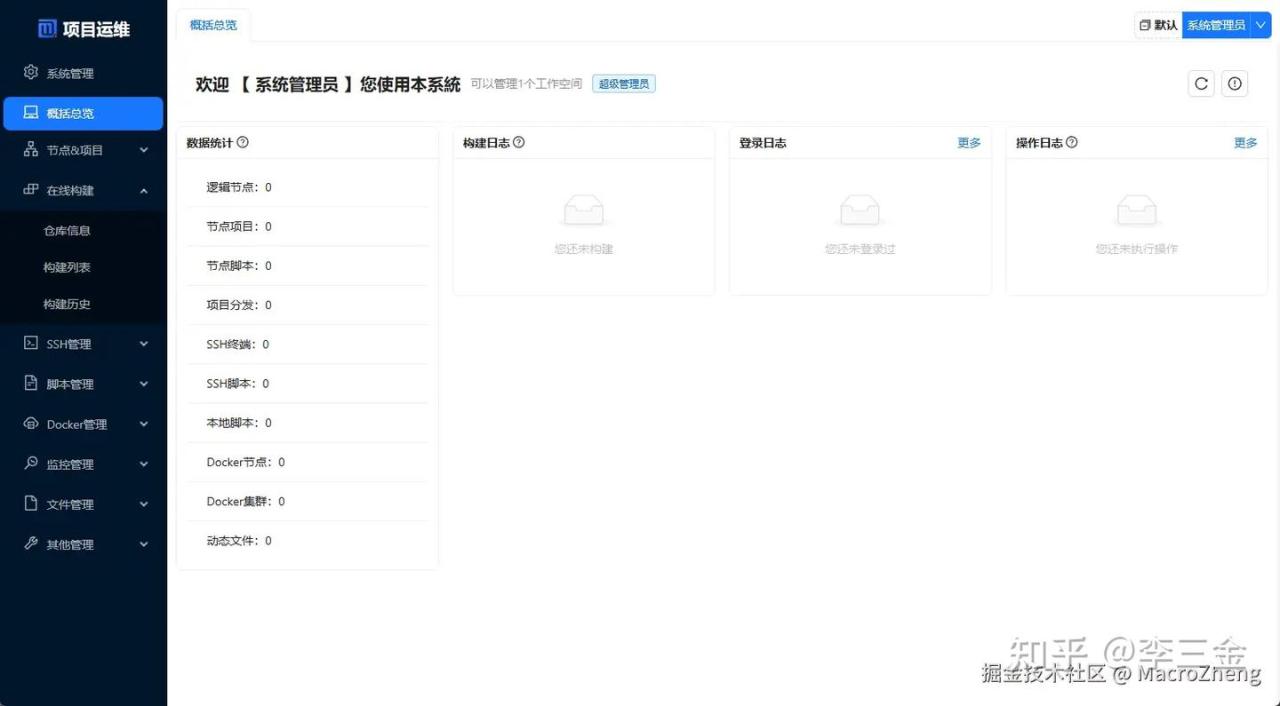Click the 超级管理员 tag

pyautogui.click(x=624, y=84)
